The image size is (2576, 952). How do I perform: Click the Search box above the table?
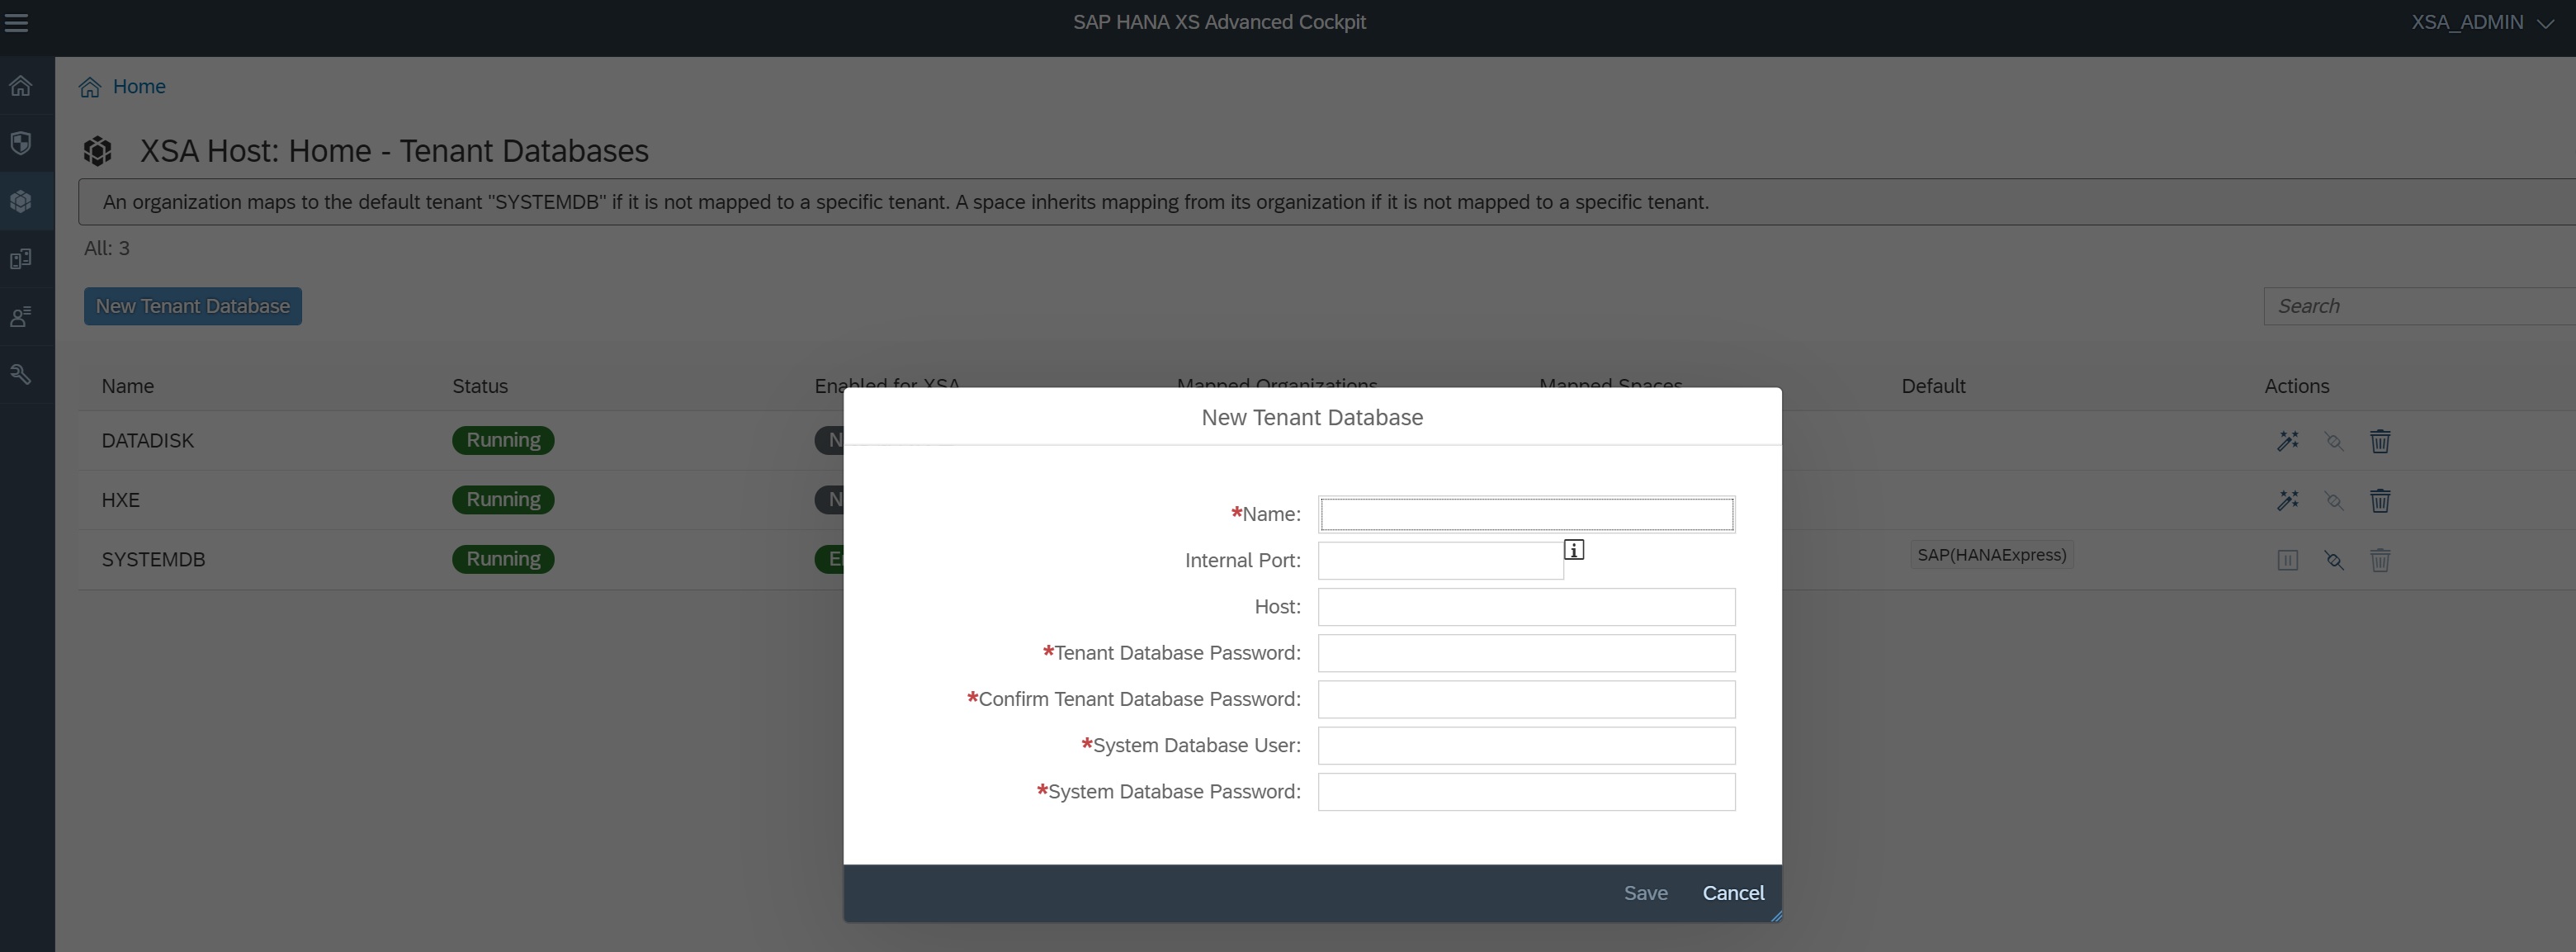(2419, 306)
